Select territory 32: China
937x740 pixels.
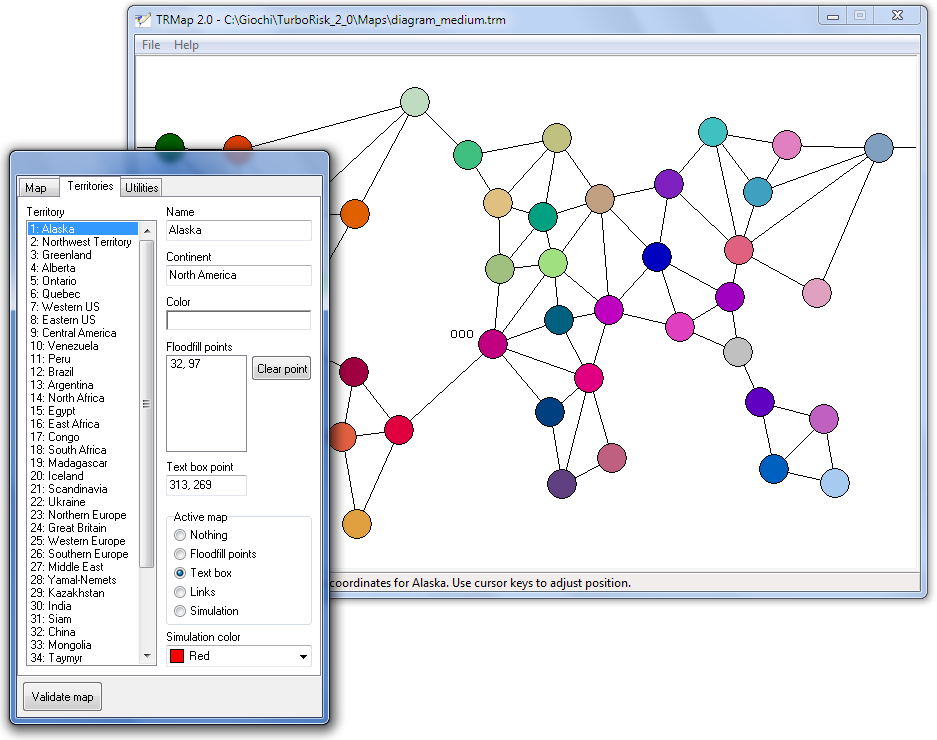83,632
